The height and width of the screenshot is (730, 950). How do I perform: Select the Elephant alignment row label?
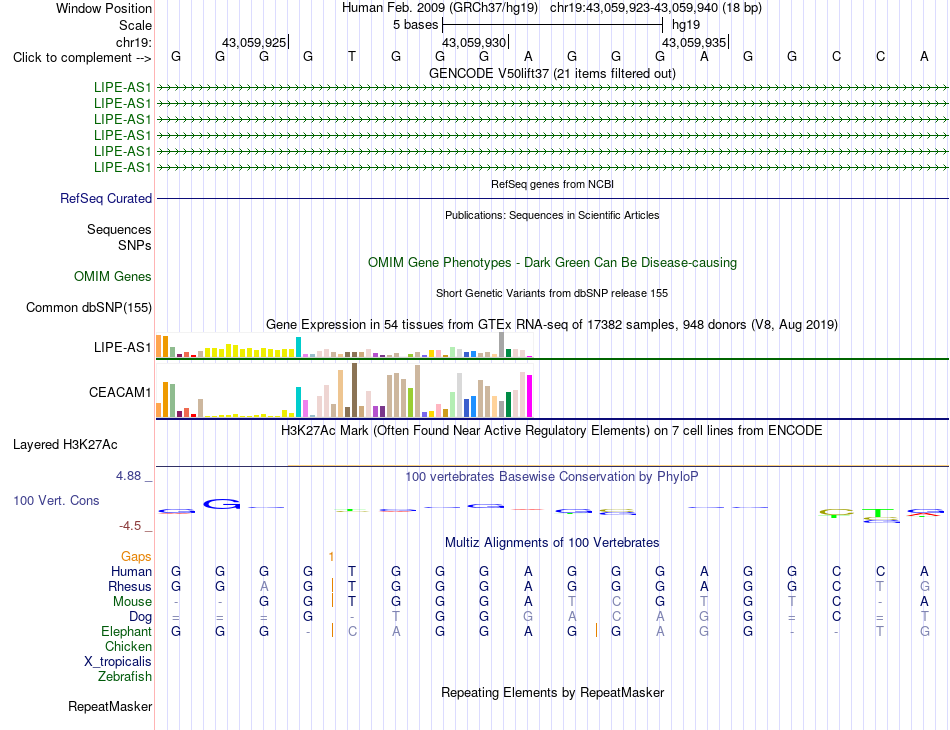(126, 631)
